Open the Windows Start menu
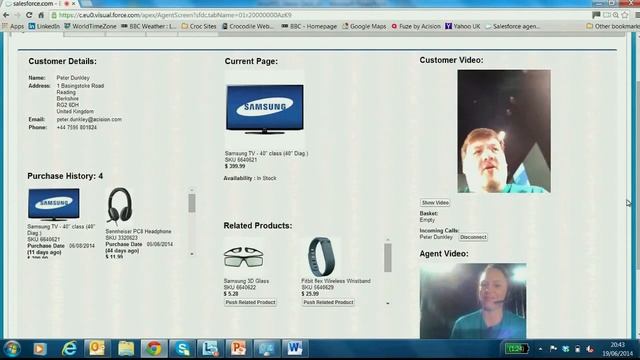640x360 pixels. pos(12,349)
